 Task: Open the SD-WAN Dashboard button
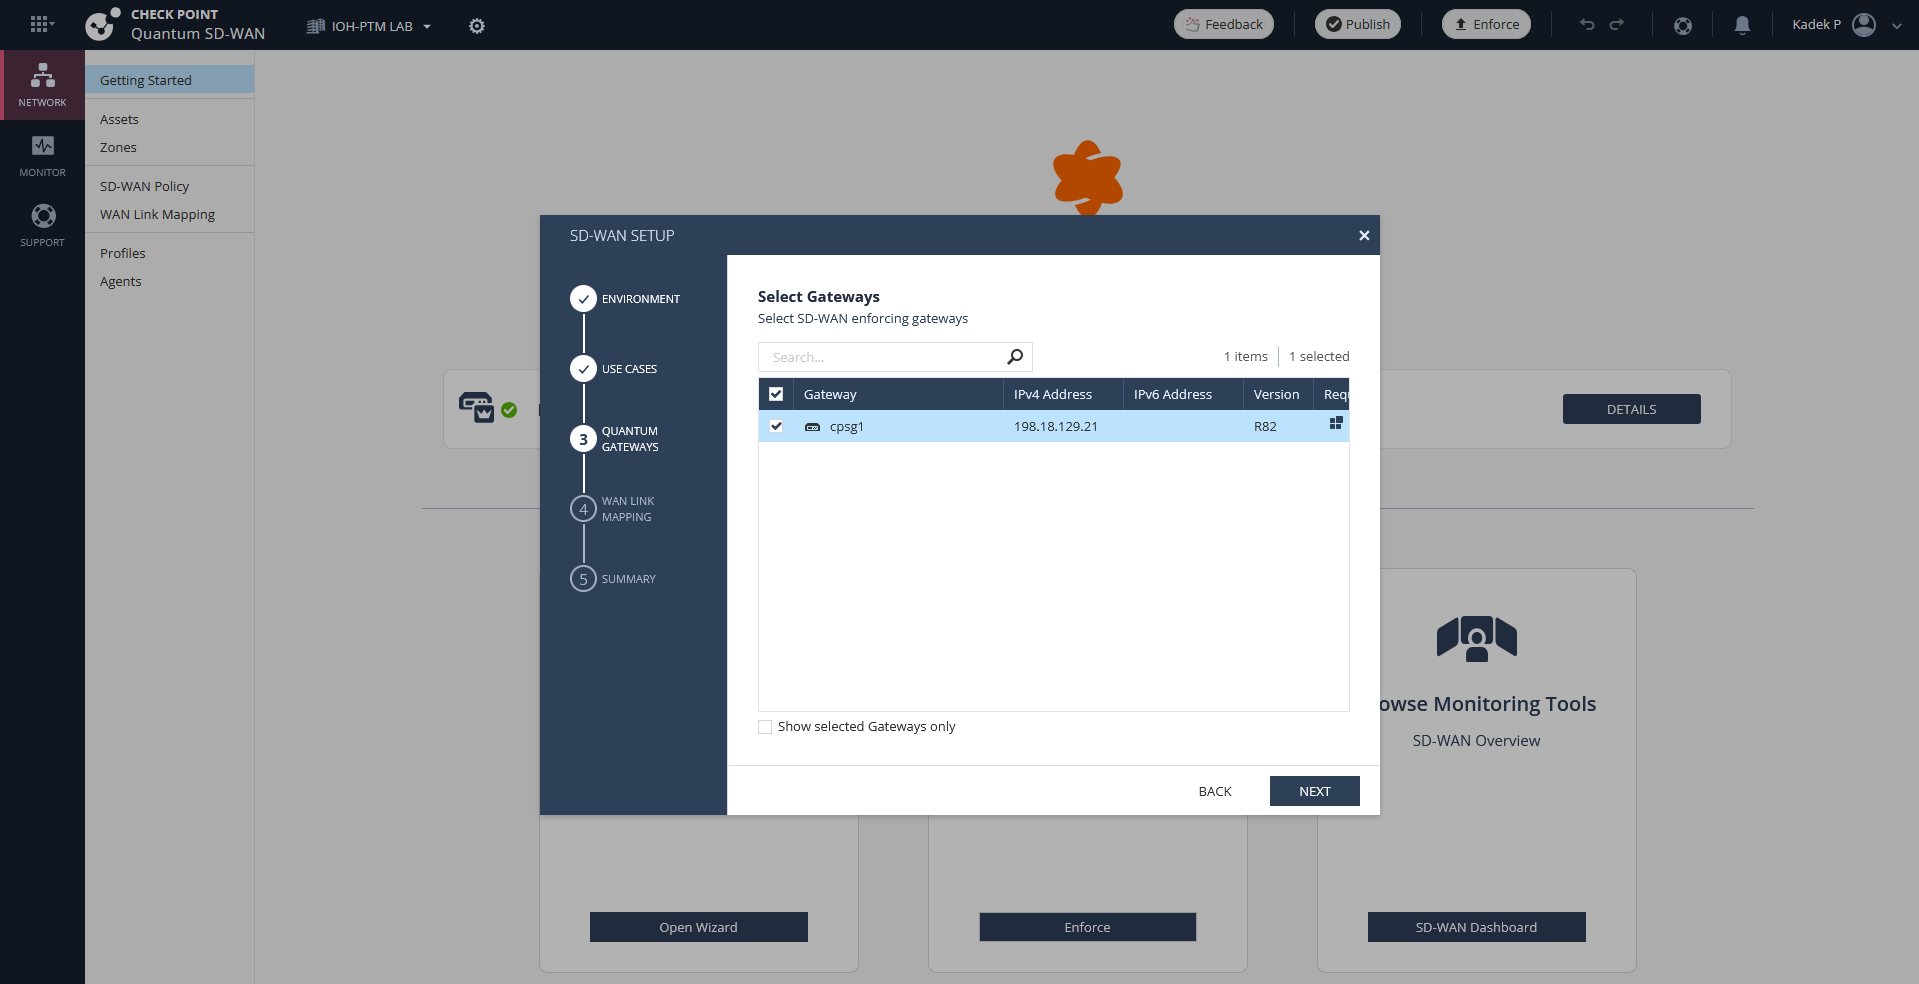1477,927
